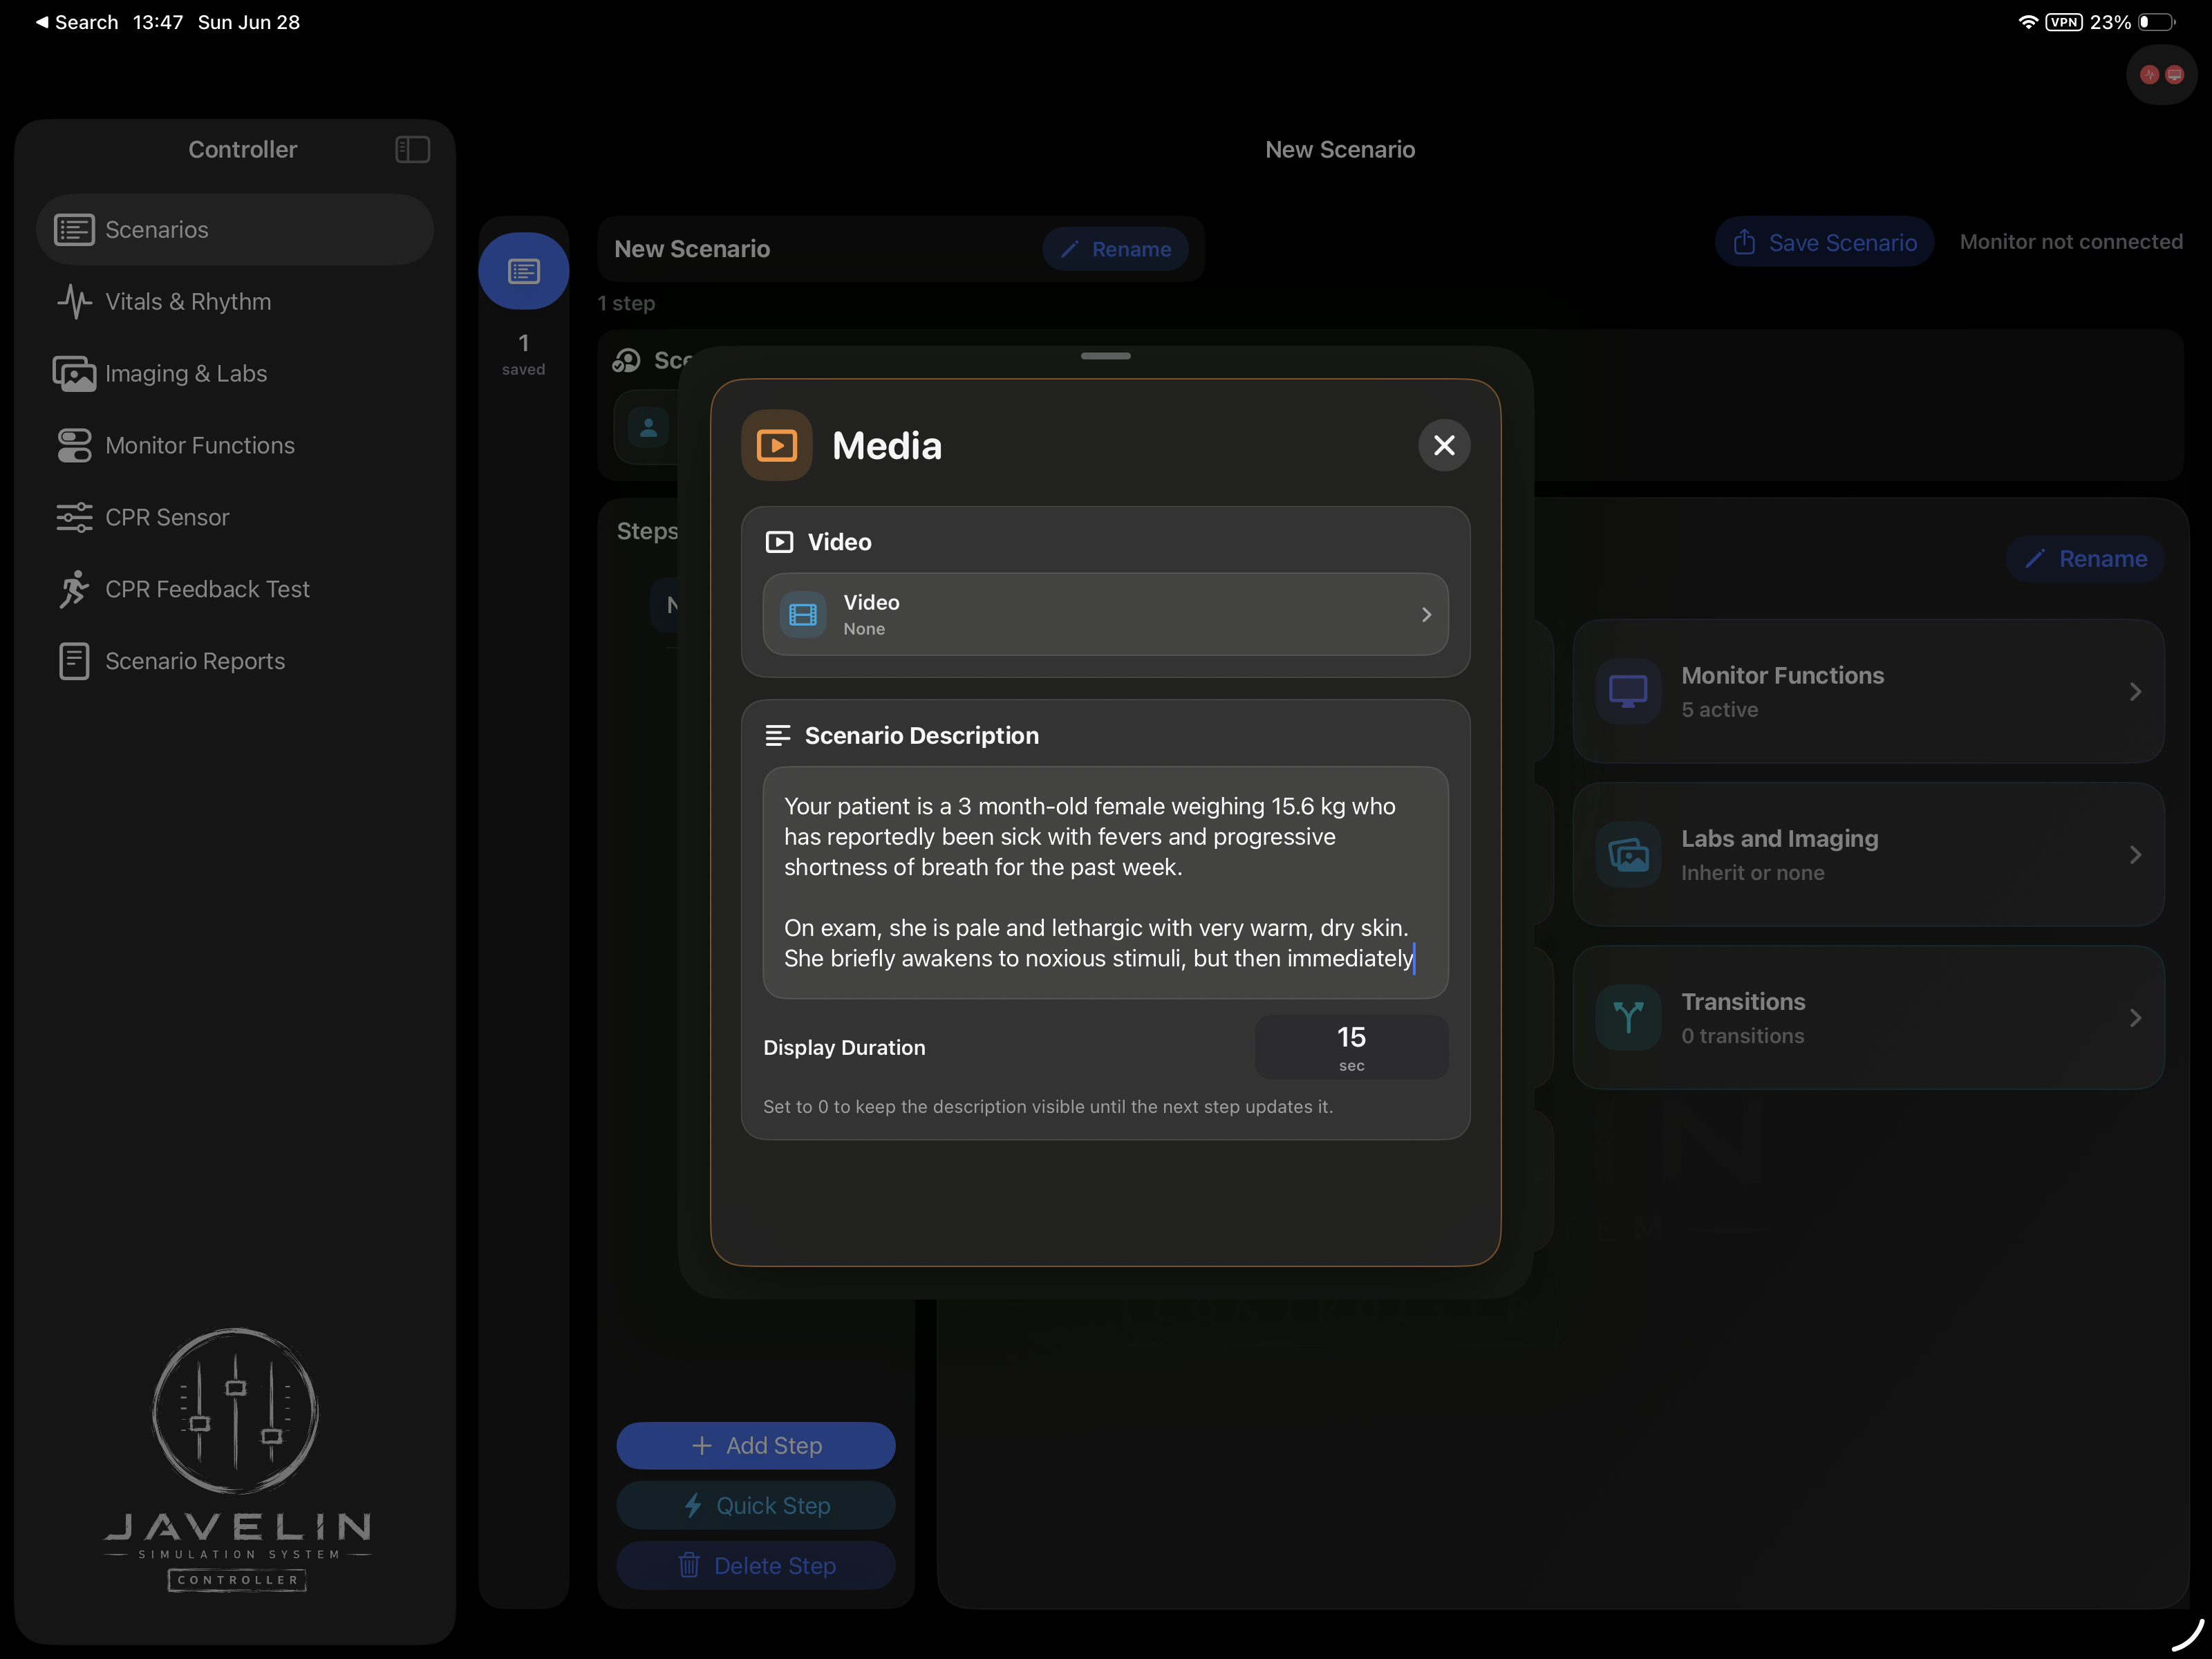Click the Scenario Description heading icon
This screenshot has height=1659, width=2212.
(x=777, y=735)
